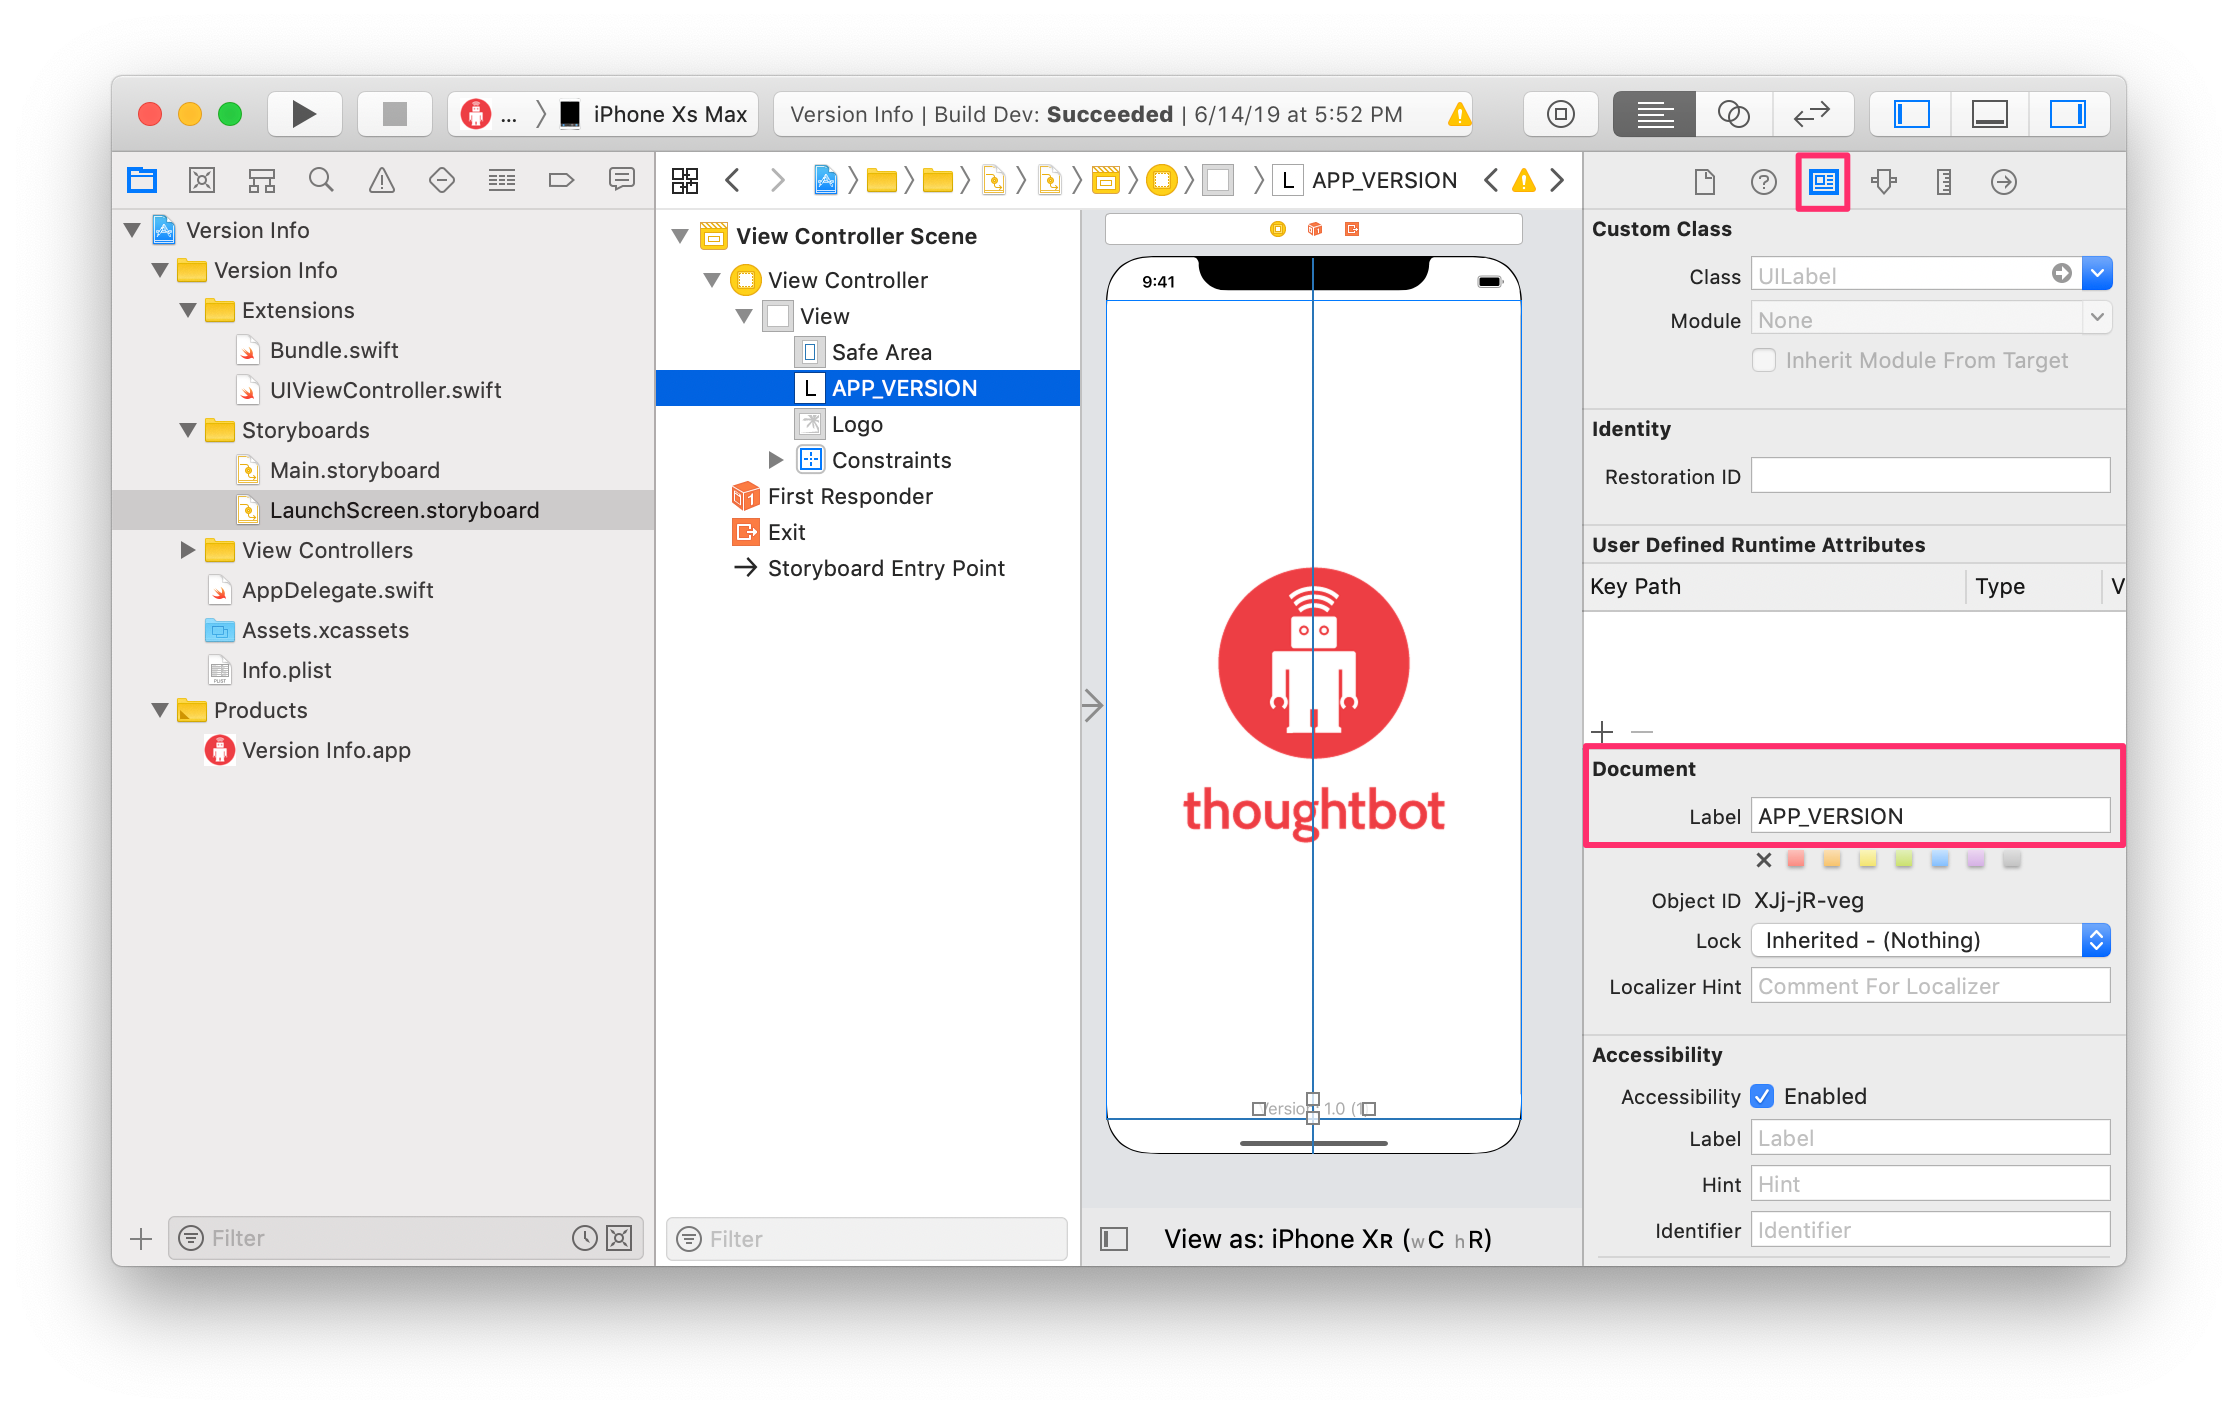2238x1414 pixels.
Task: Switch to the Assistant editor
Action: (x=1734, y=114)
